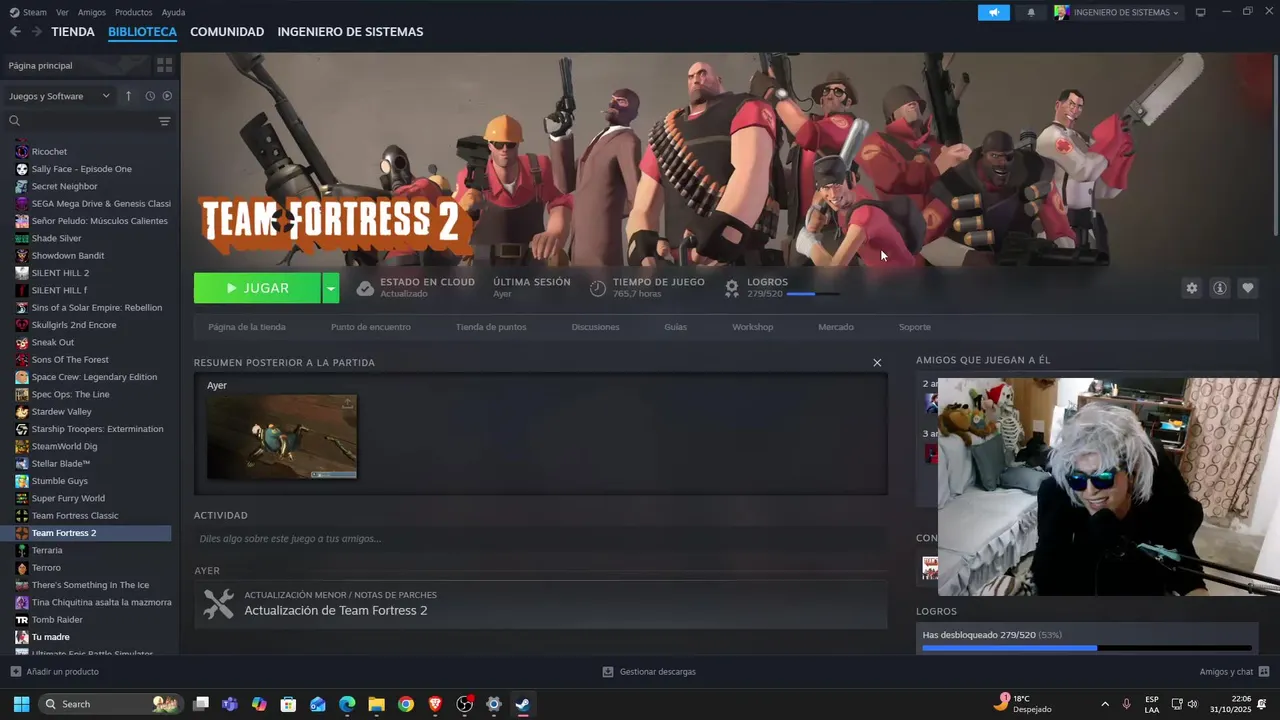Image resolution: width=1280 pixels, height=720 pixels.
Task: Show recent activity clock filter
Action: tap(150, 96)
